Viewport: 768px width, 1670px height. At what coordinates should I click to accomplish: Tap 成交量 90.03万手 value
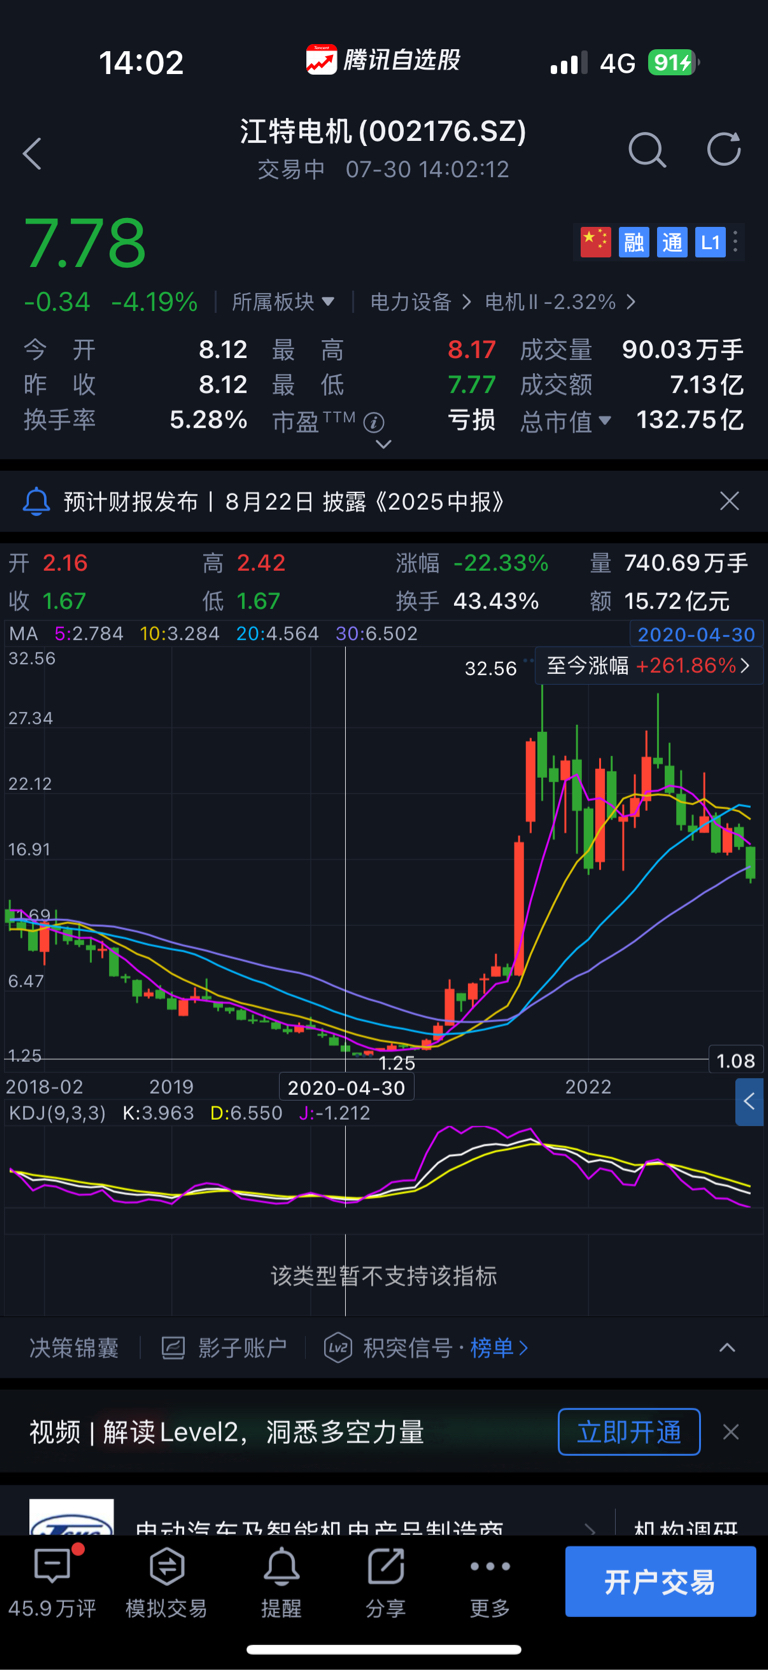pyautogui.click(x=683, y=350)
